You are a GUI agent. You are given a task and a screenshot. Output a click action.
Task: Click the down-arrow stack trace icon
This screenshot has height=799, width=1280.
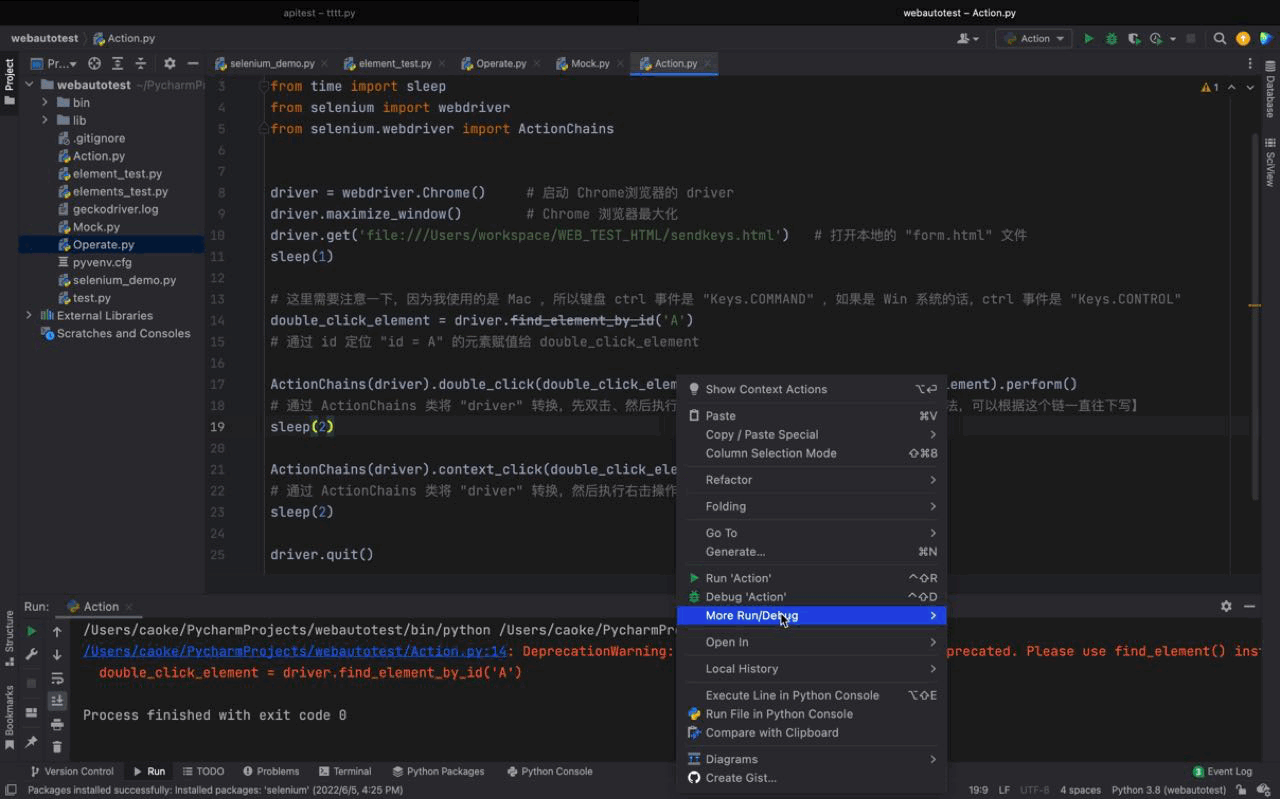57,655
